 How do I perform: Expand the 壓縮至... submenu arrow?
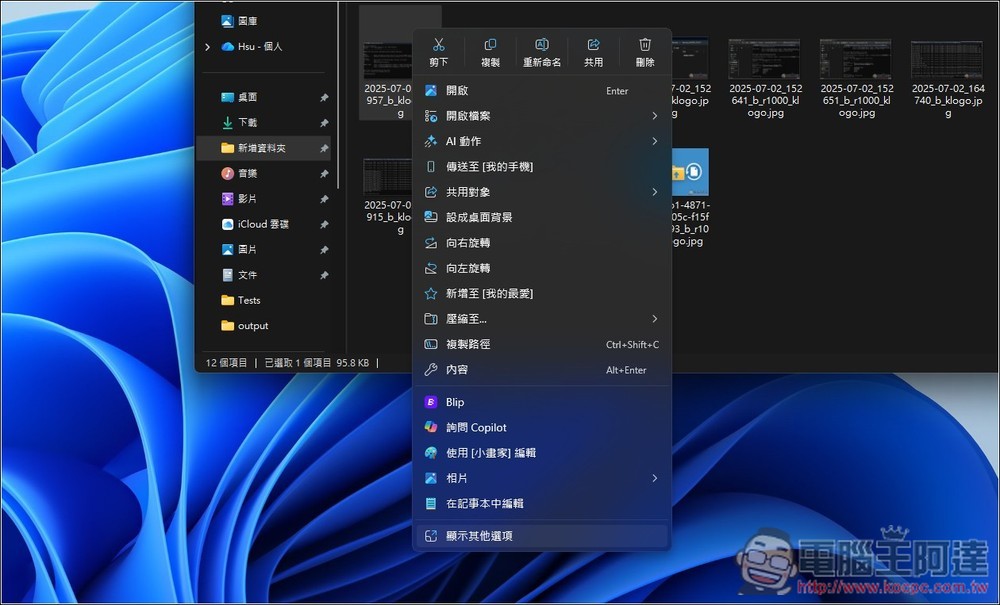tap(654, 319)
